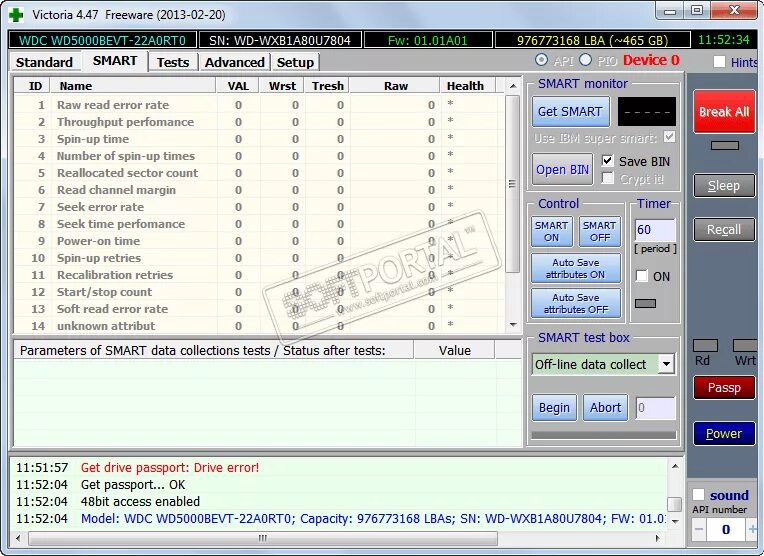Screen dimensions: 764x556
Task: Enable the Hints checkbox
Action: [719, 62]
